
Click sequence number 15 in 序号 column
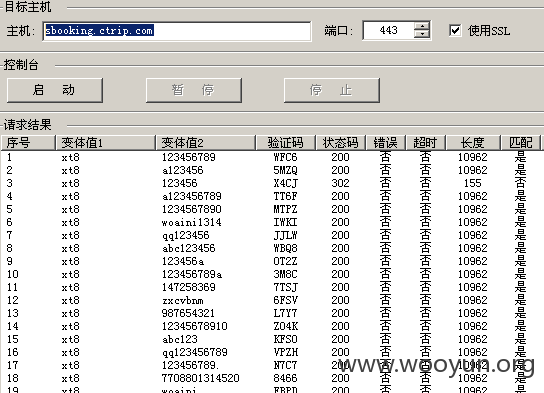(x=12, y=339)
